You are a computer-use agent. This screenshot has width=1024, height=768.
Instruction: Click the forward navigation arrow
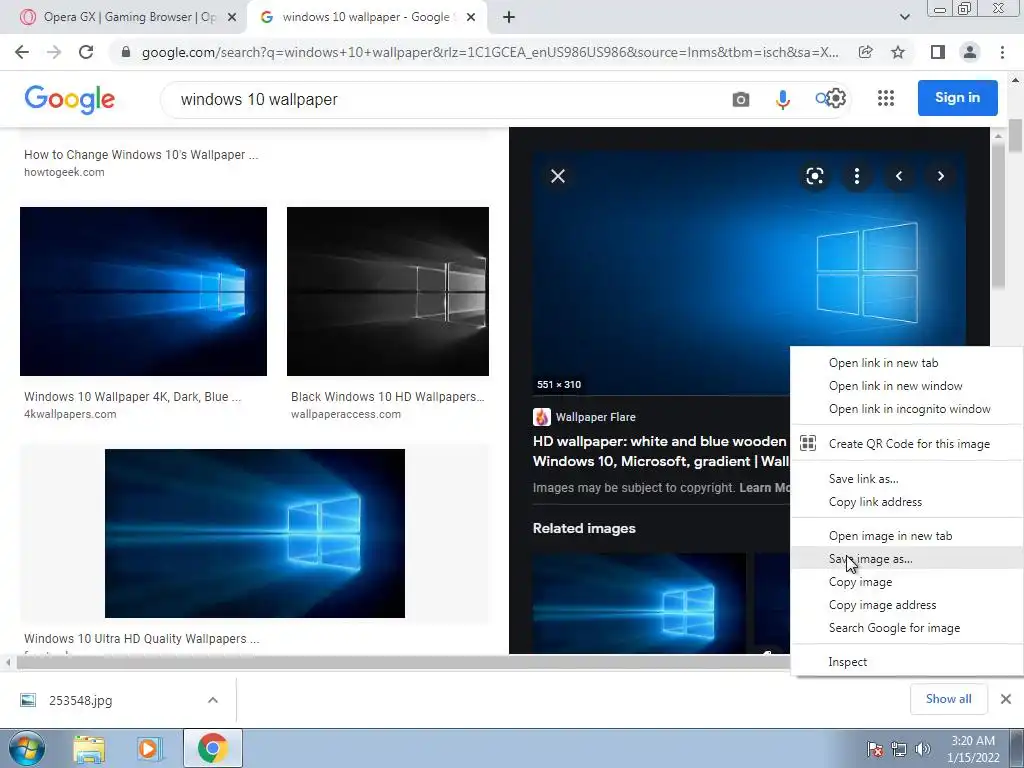pos(54,52)
